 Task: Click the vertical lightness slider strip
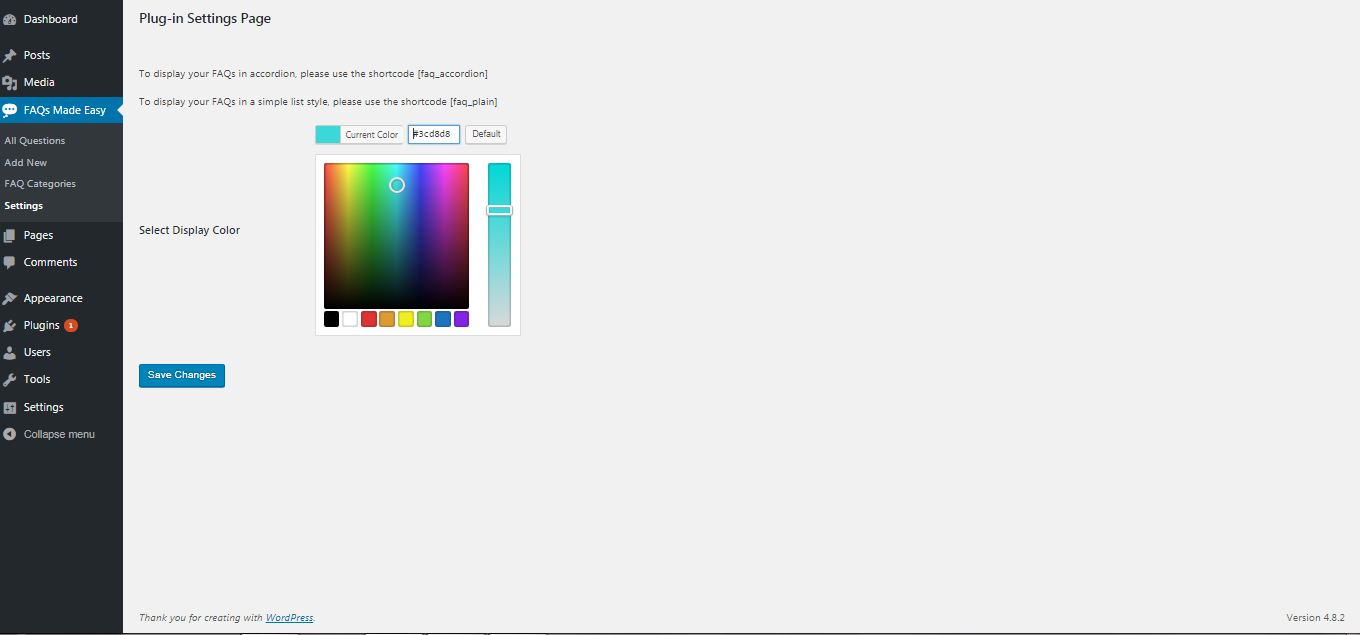pos(499,245)
